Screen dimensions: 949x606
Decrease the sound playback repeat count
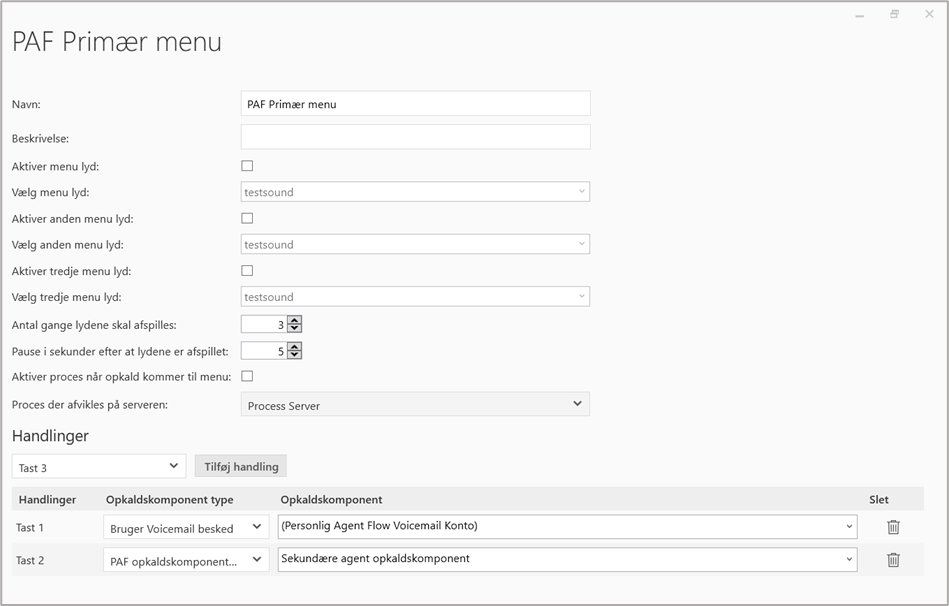(294, 328)
